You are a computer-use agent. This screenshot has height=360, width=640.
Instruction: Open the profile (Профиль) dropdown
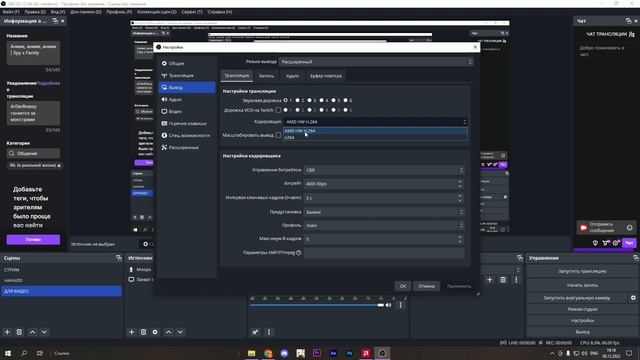coord(384,225)
